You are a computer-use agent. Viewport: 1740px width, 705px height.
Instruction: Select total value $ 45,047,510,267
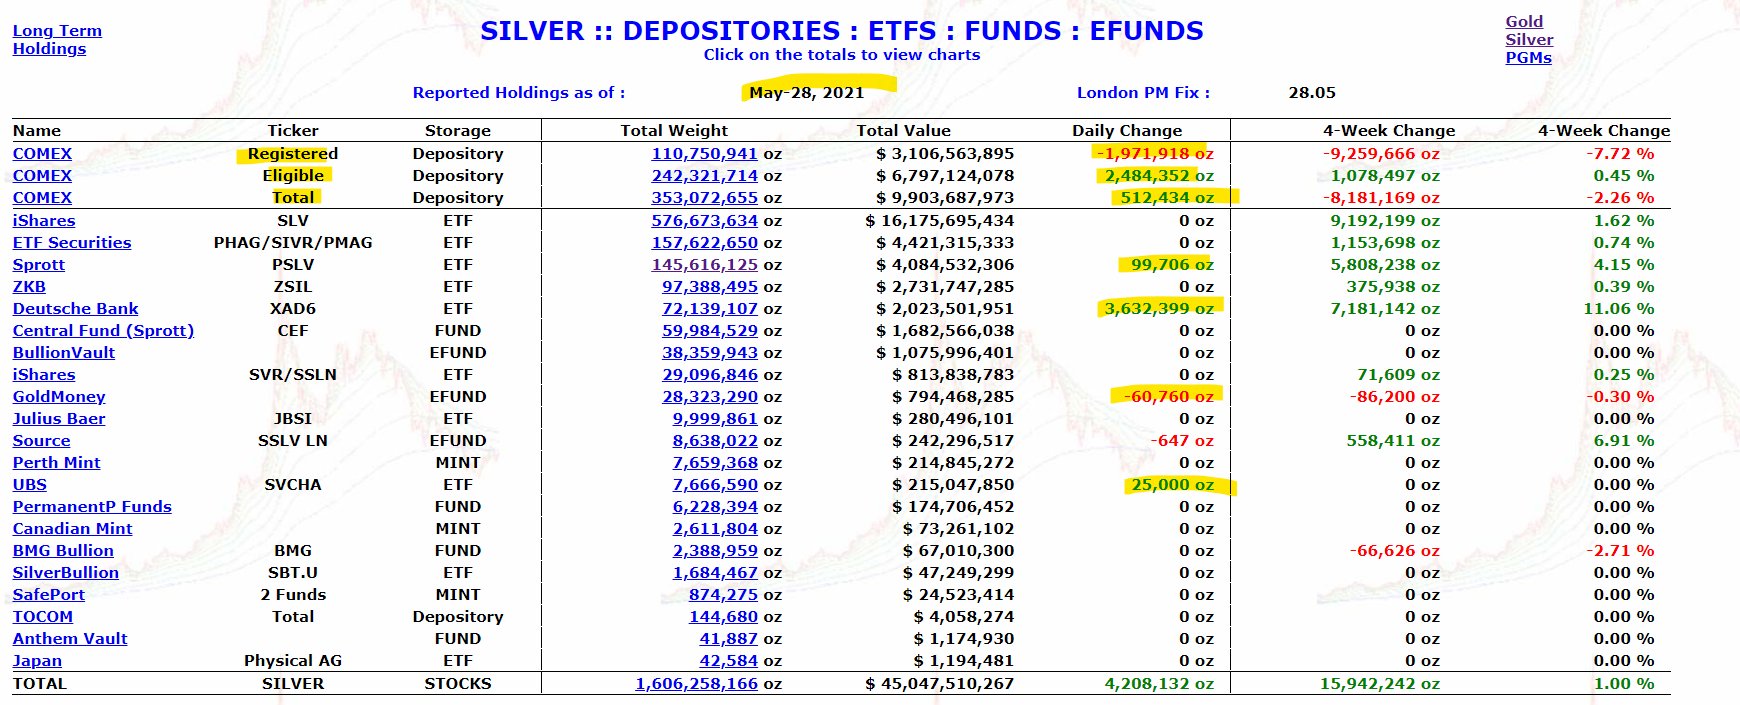point(940,684)
